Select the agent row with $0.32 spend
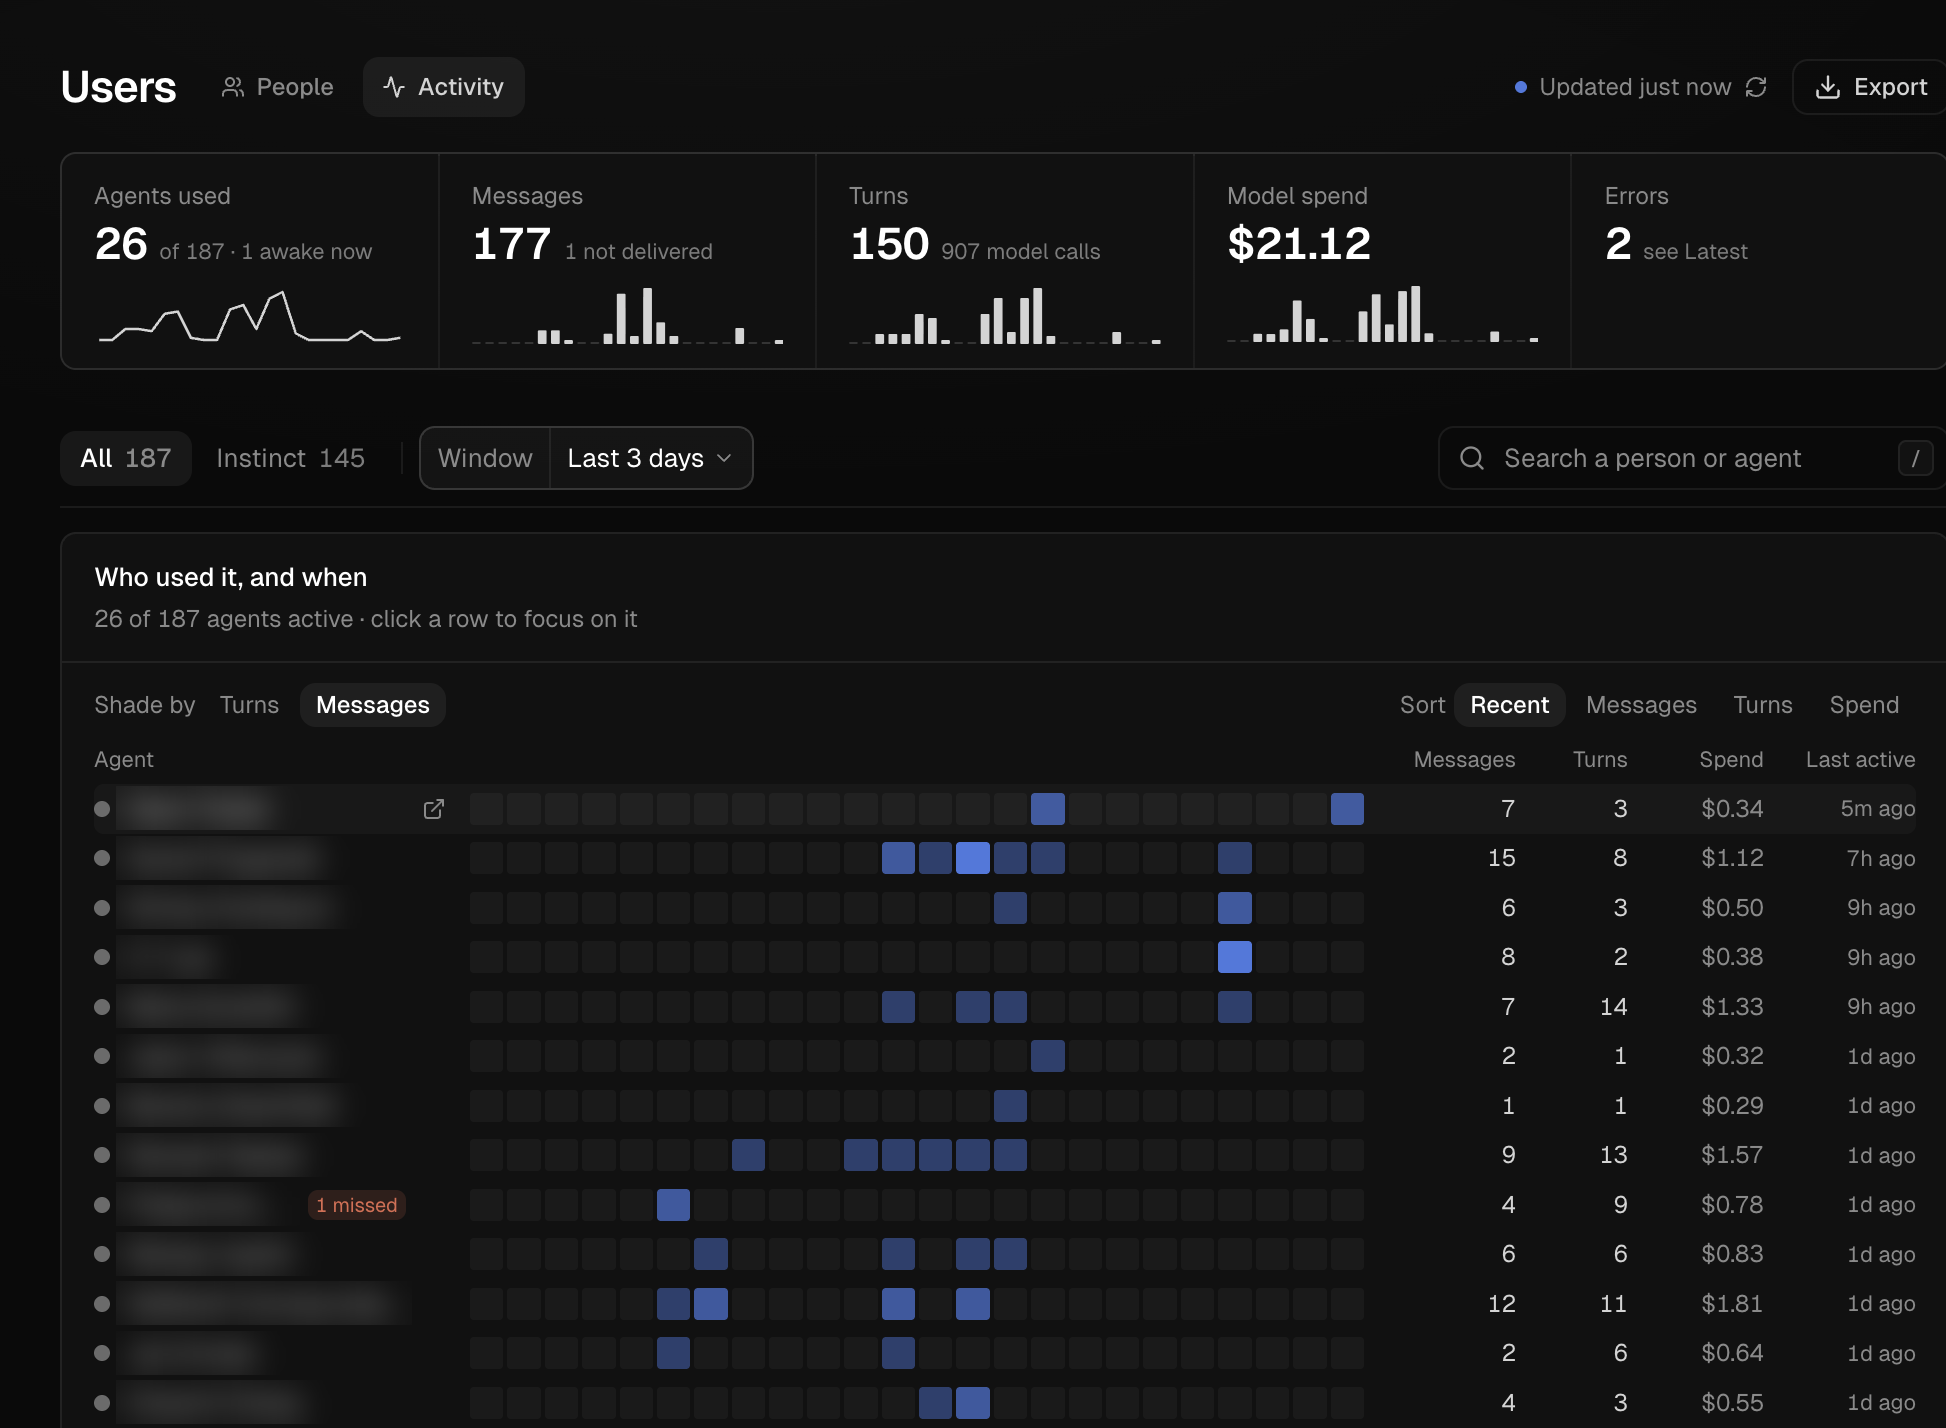This screenshot has height=1428, width=1946. pyautogui.click(x=1005, y=1056)
